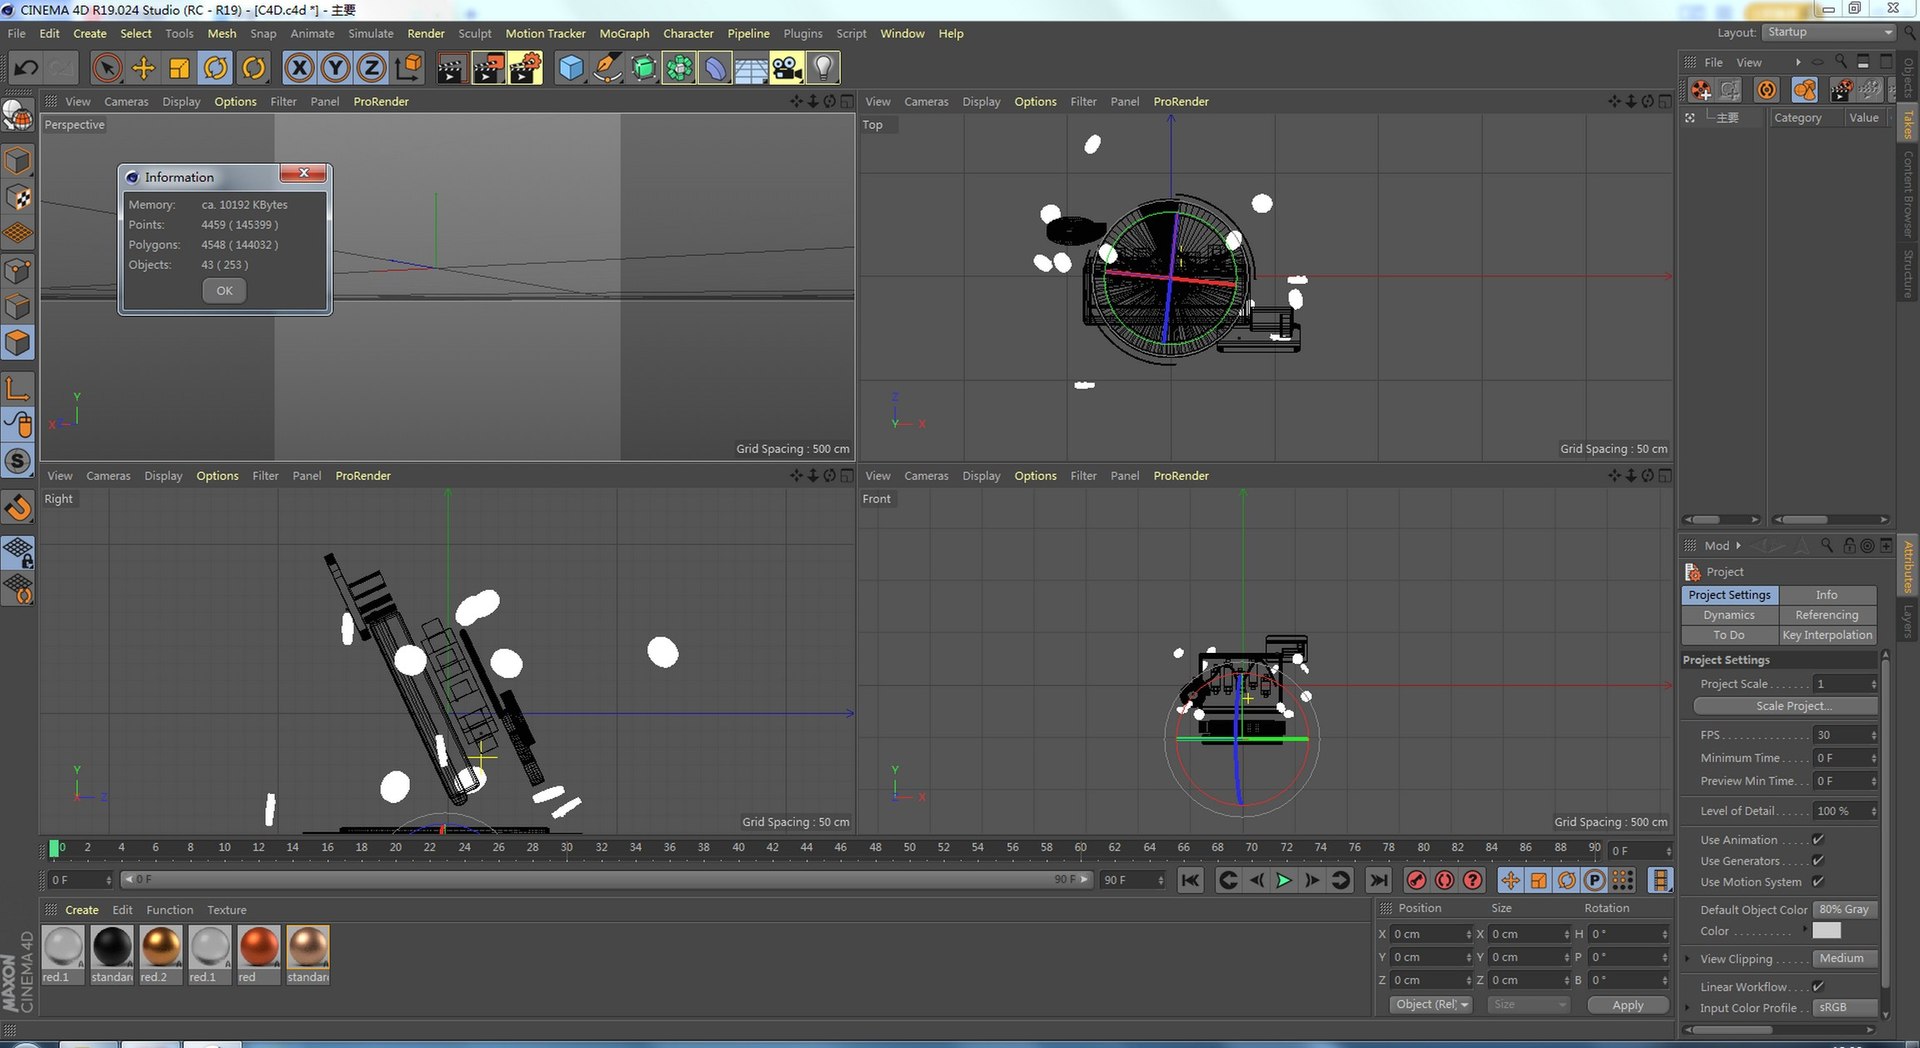Add a Cube primitive object
Screen dimensions: 1920x1048
[570, 68]
